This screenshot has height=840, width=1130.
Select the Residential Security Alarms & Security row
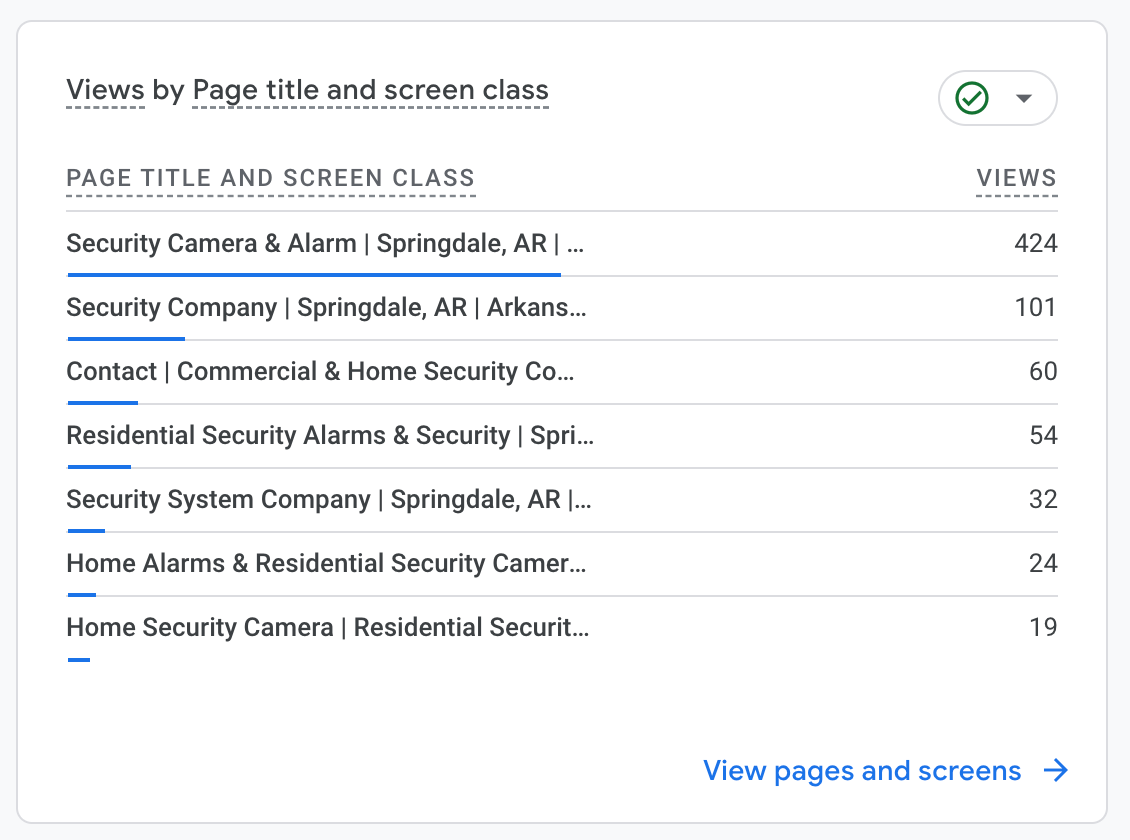[x=330, y=435]
